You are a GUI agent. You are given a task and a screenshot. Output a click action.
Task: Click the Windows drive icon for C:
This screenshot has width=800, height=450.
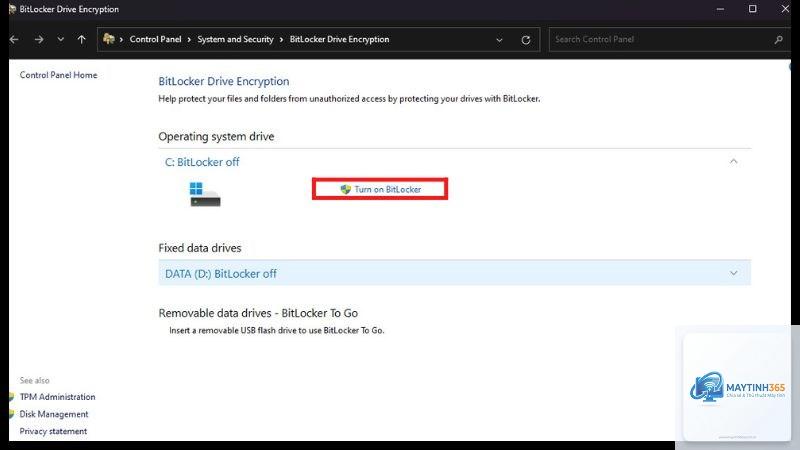tap(205, 194)
